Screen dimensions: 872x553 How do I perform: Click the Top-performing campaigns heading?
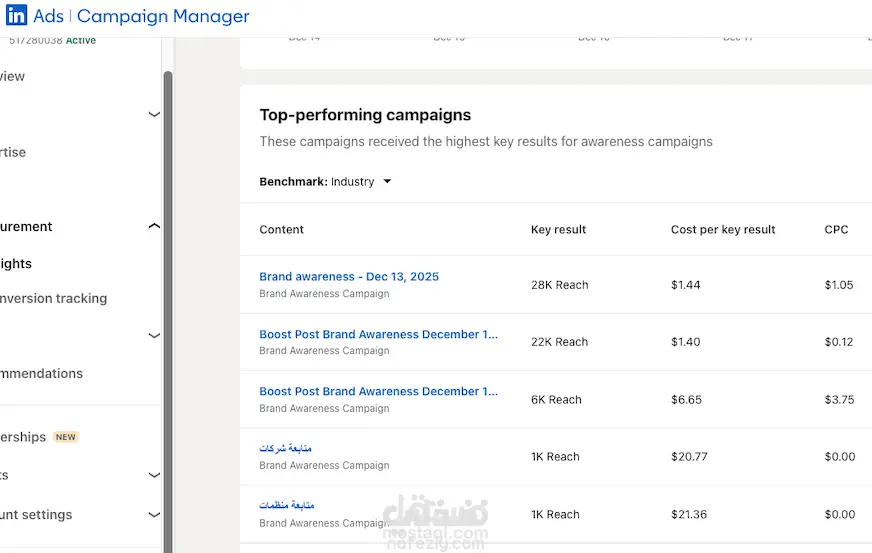[365, 115]
